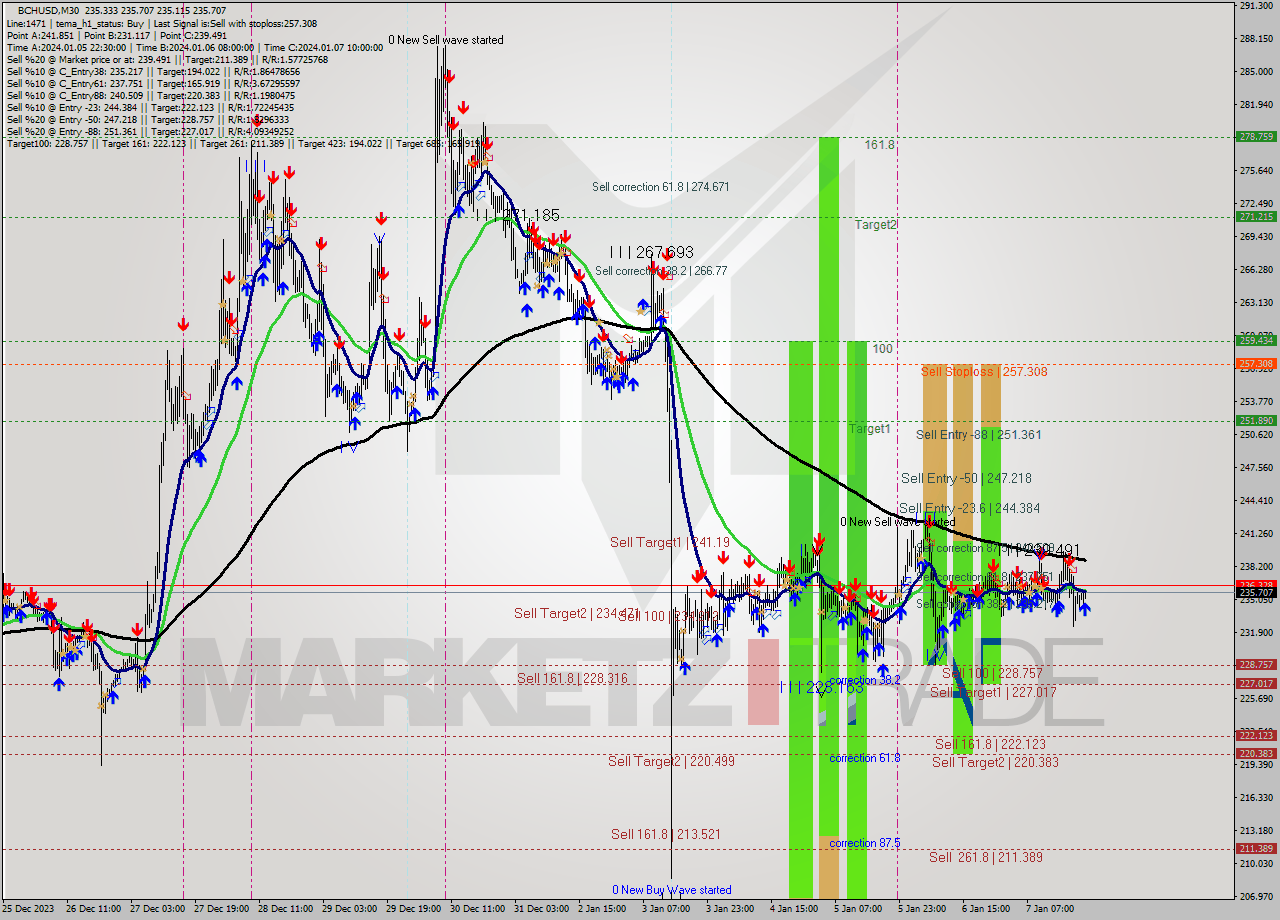The height and width of the screenshot is (920, 1280).
Task: Click the '100' level label beside green bar
Action: click(882, 349)
